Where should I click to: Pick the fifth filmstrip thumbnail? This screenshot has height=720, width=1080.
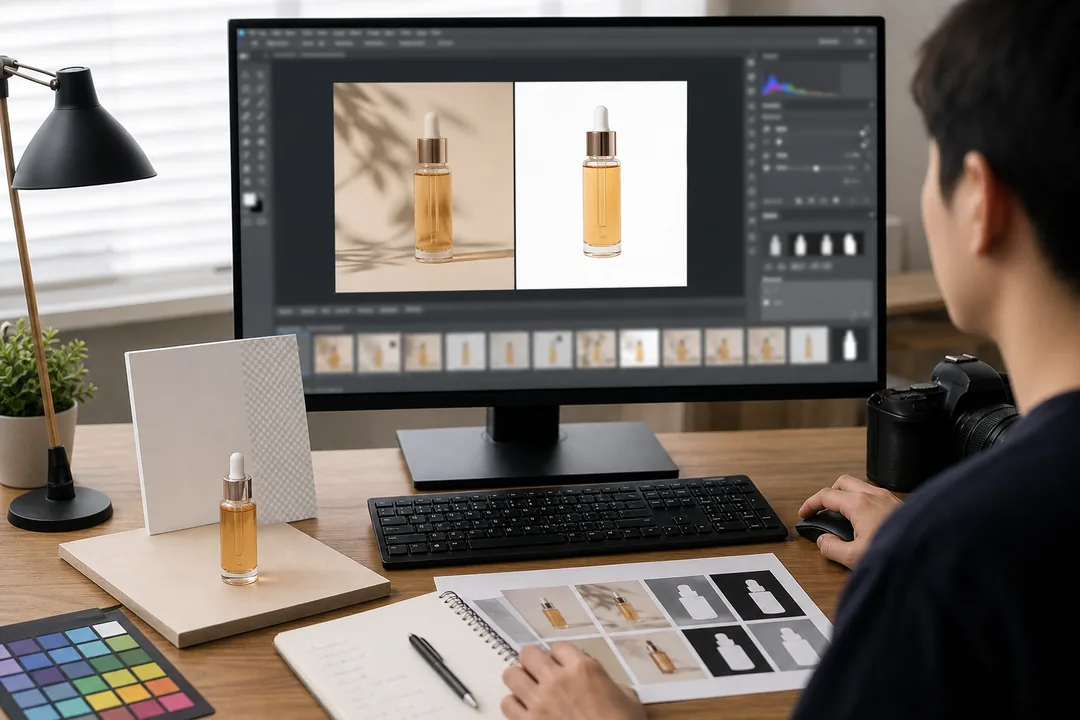tap(509, 350)
